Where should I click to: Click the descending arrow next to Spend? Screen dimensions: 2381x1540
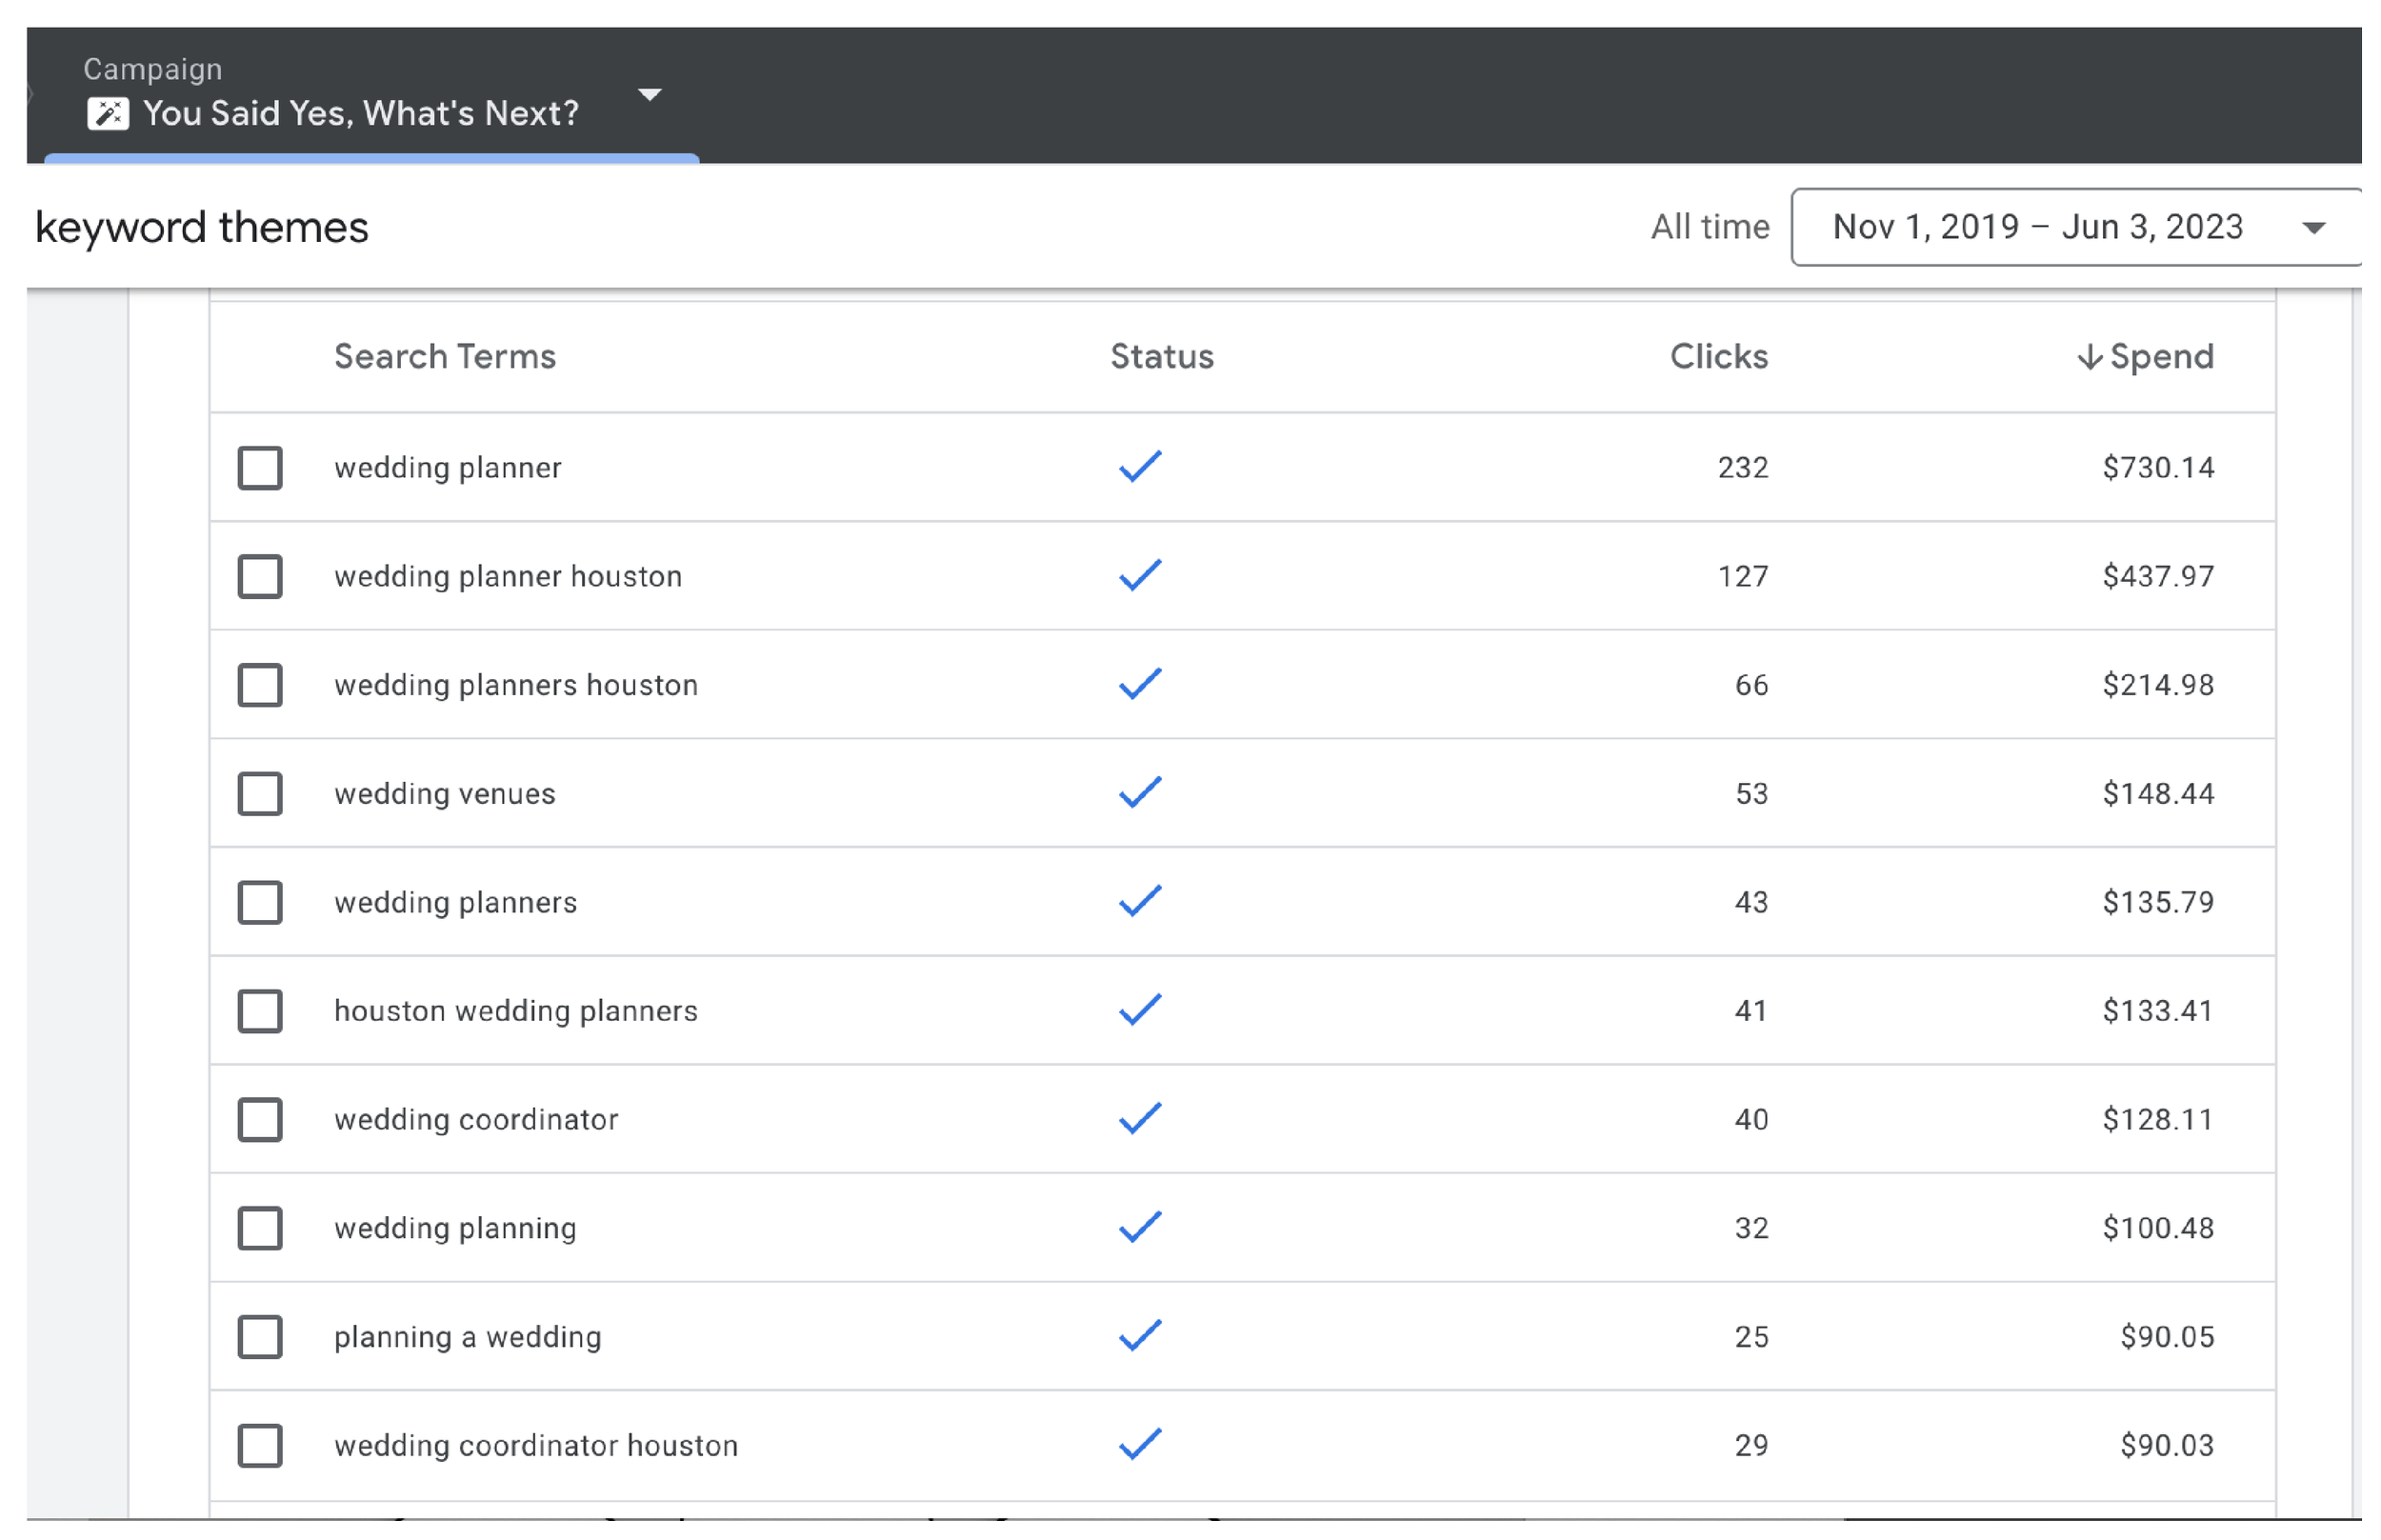[x=2089, y=357]
